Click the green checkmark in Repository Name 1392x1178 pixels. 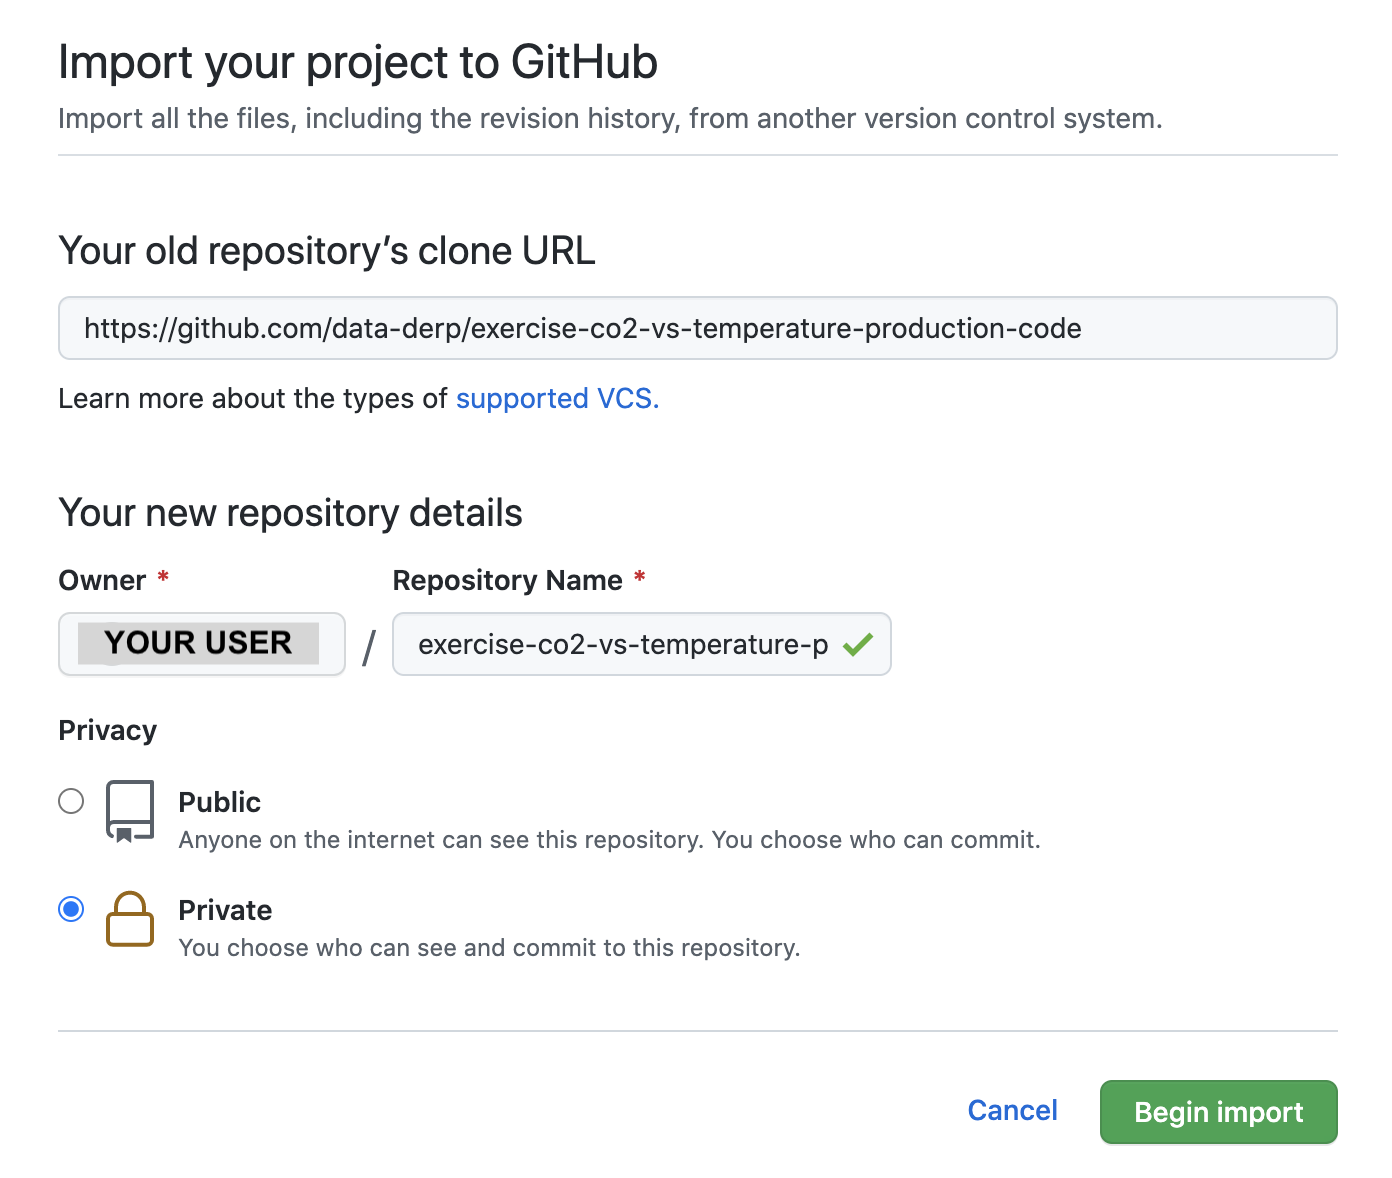pyautogui.click(x=858, y=645)
